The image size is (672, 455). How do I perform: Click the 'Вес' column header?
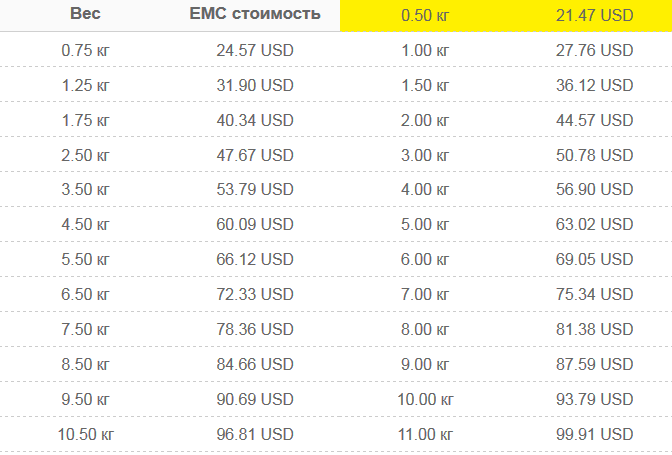click(x=85, y=13)
